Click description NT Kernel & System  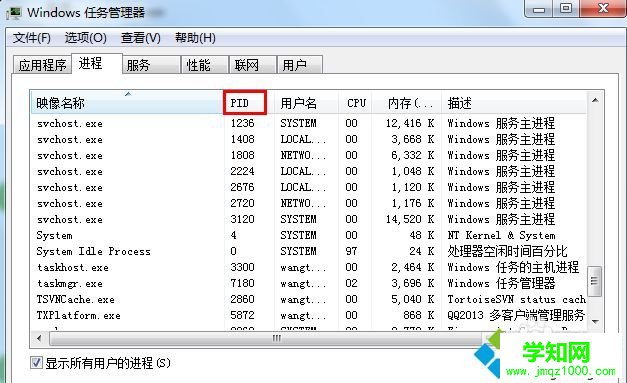[x=501, y=235]
